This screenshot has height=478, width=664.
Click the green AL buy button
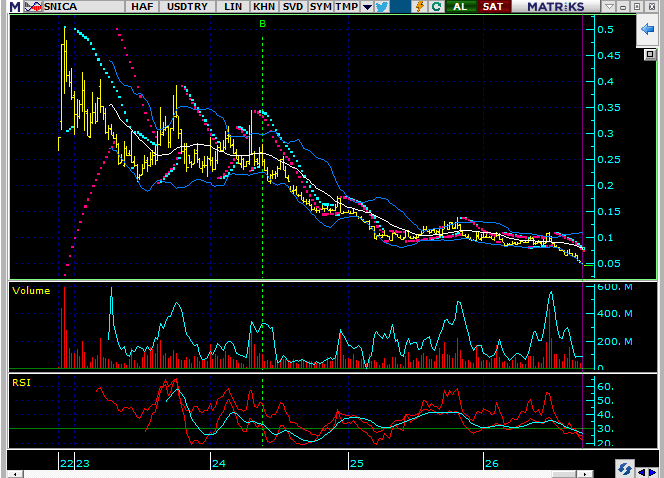(x=460, y=6)
